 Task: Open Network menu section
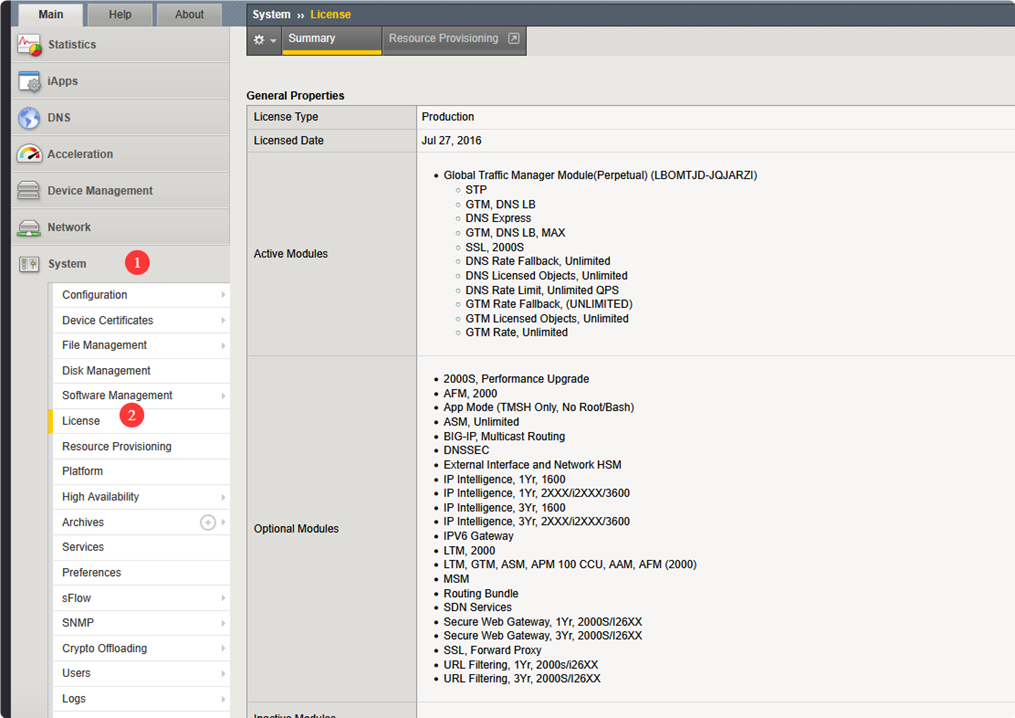point(120,227)
